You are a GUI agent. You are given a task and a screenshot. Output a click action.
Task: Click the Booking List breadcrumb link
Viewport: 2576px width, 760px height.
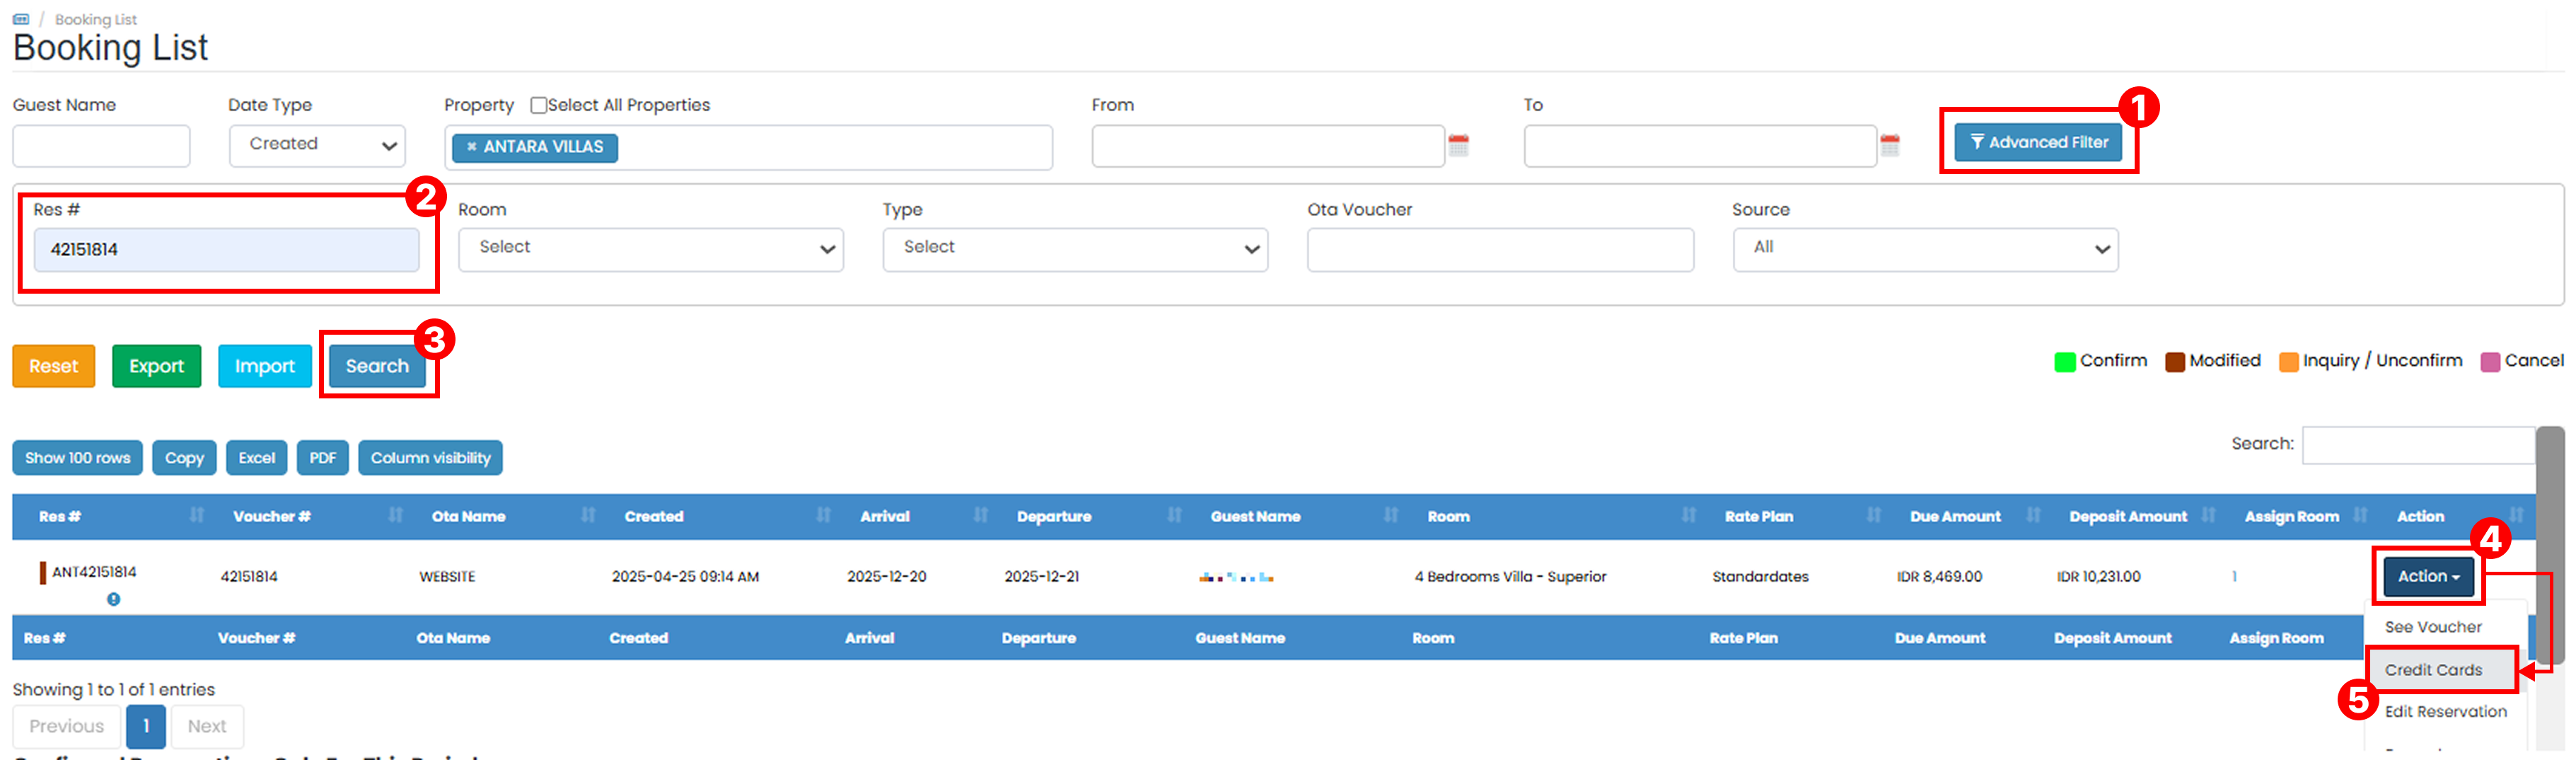(x=96, y=19)
